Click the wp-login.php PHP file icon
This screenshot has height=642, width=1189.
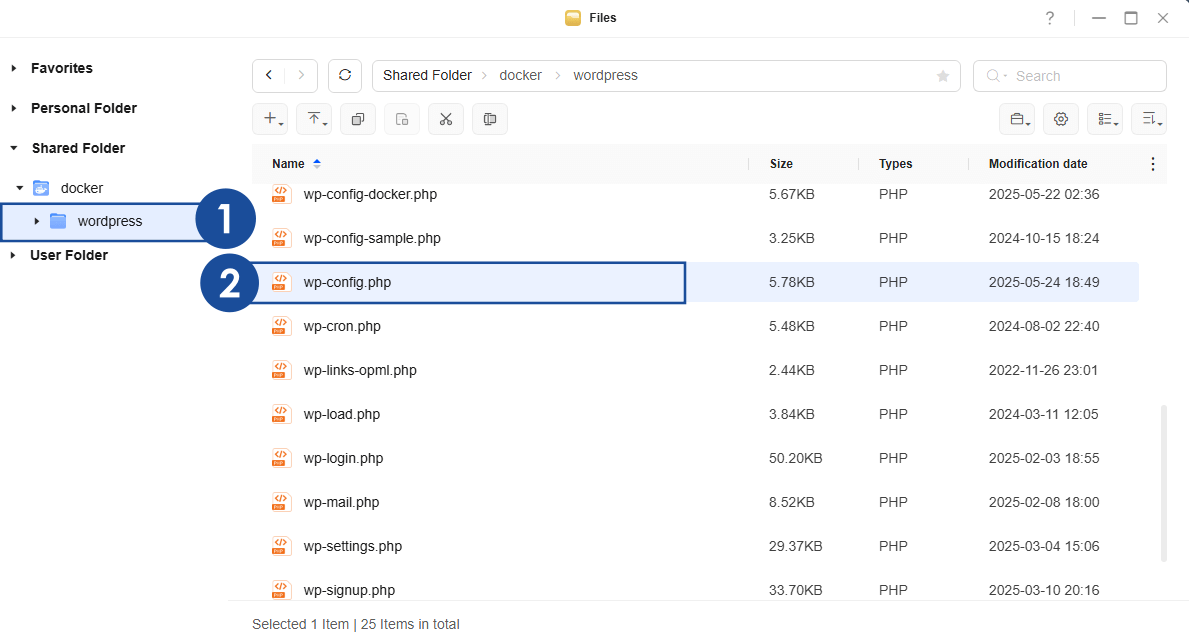pyautogui.click(x=281, y=458)
